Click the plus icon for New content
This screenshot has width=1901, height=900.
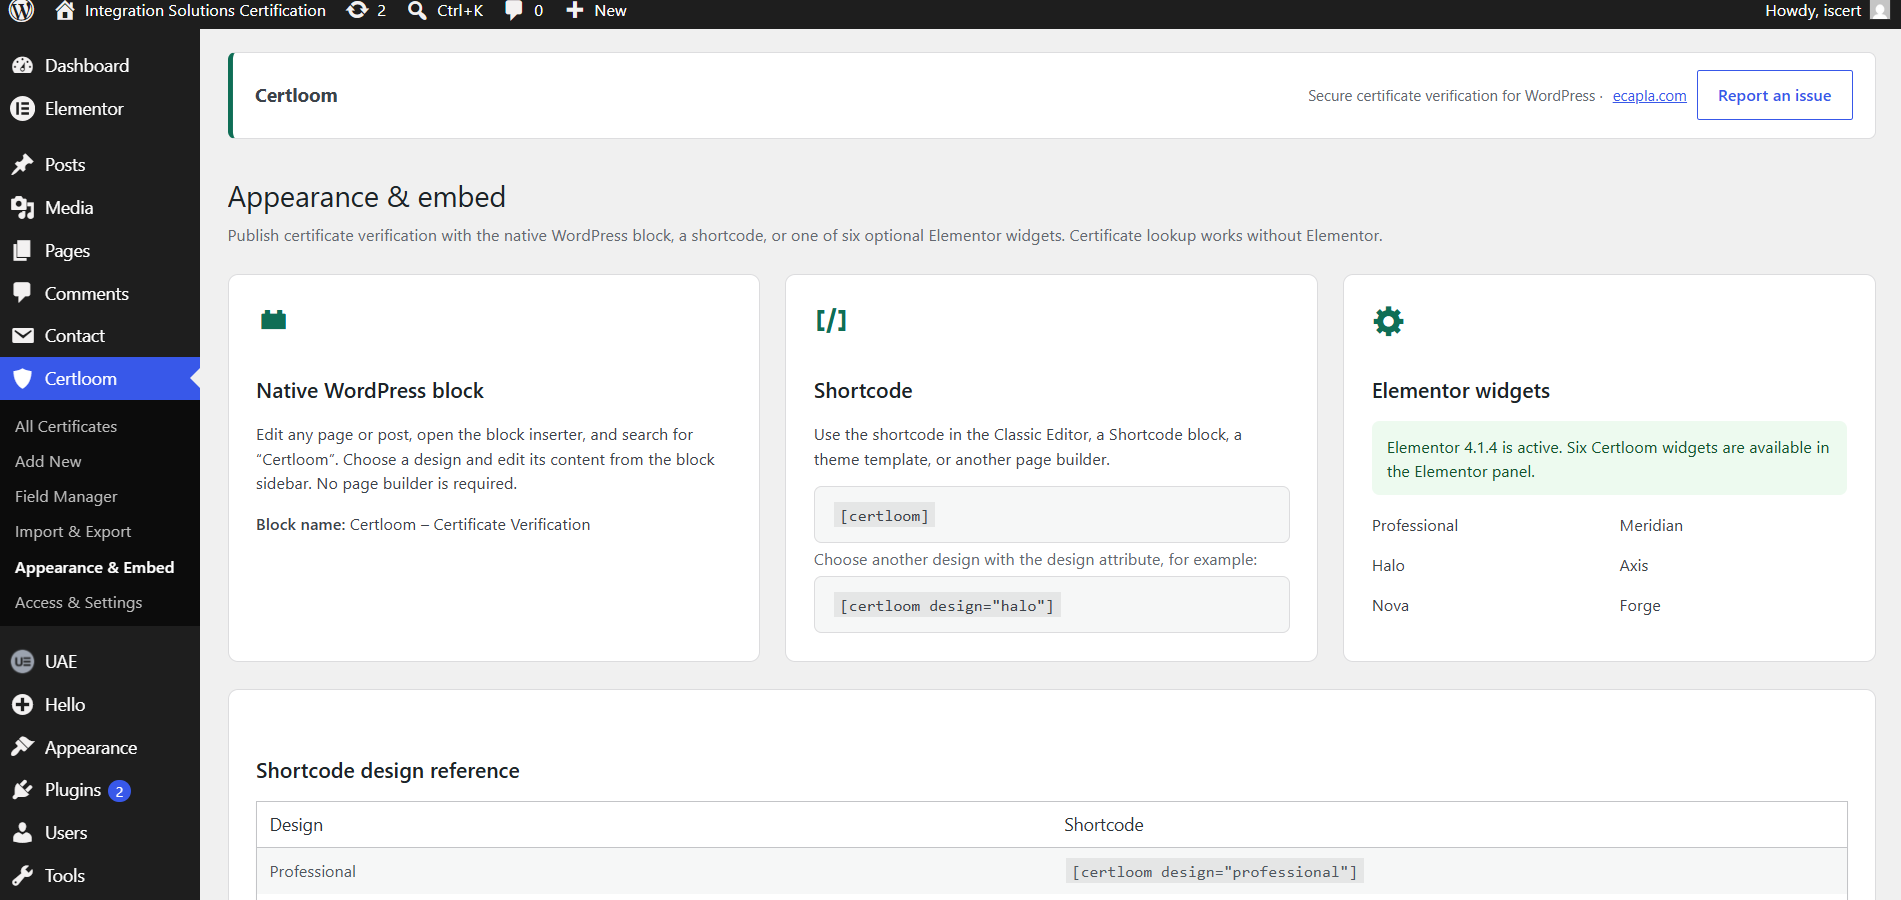point(575,11)
